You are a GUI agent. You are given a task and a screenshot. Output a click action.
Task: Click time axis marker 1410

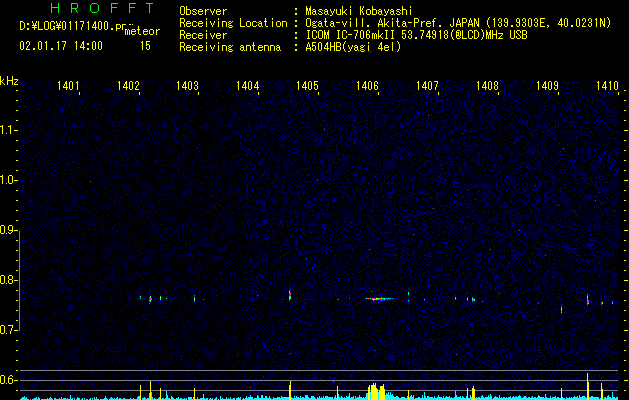click(x=607, y=85)
